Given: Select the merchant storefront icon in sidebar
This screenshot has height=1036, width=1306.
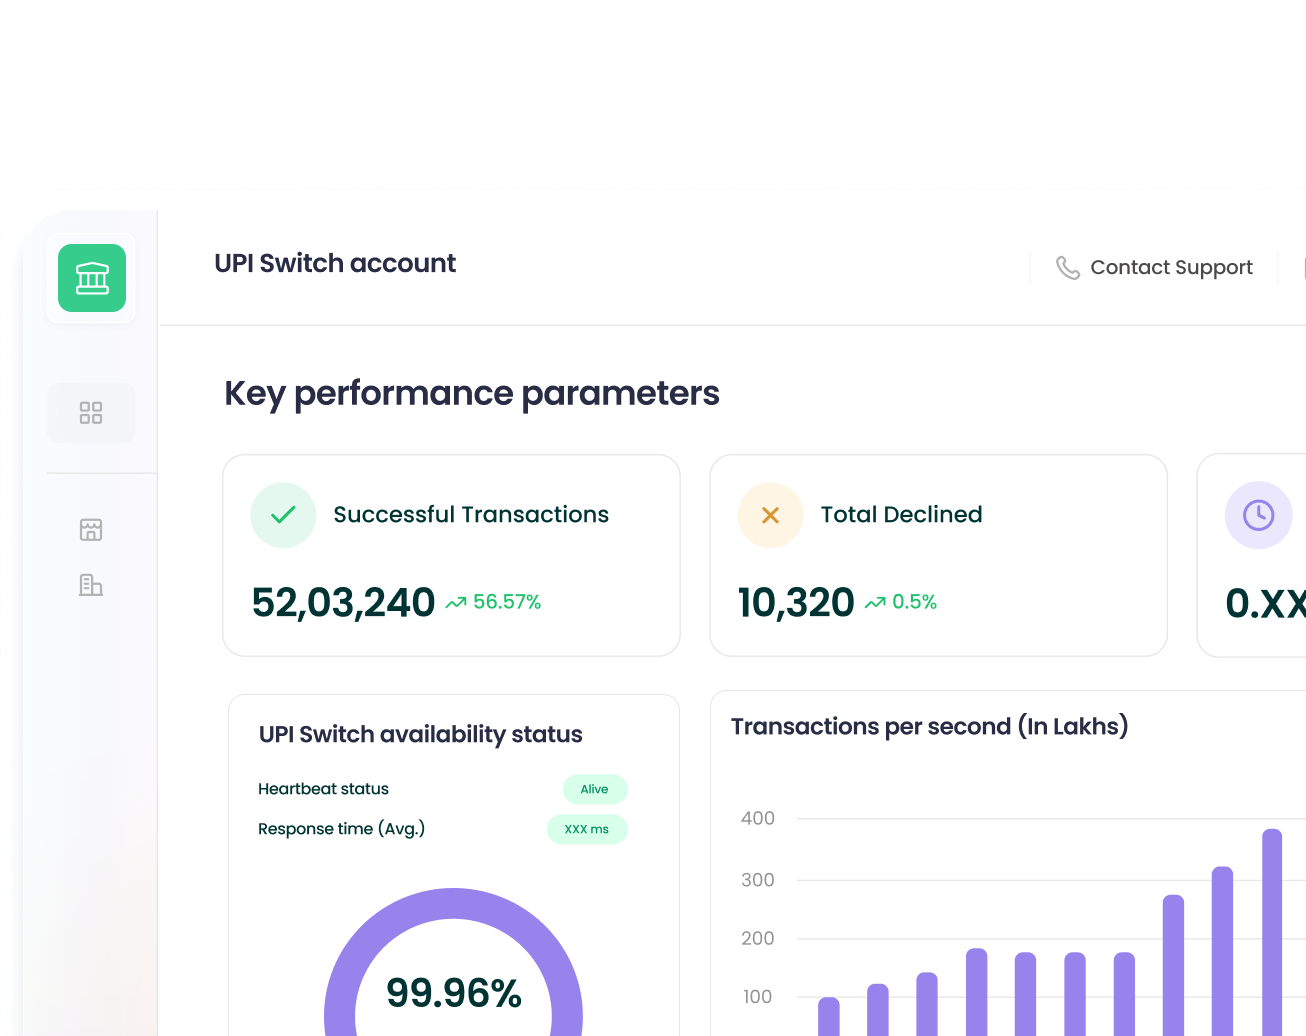Looking at the screenshot, I should tap(91, 530).
